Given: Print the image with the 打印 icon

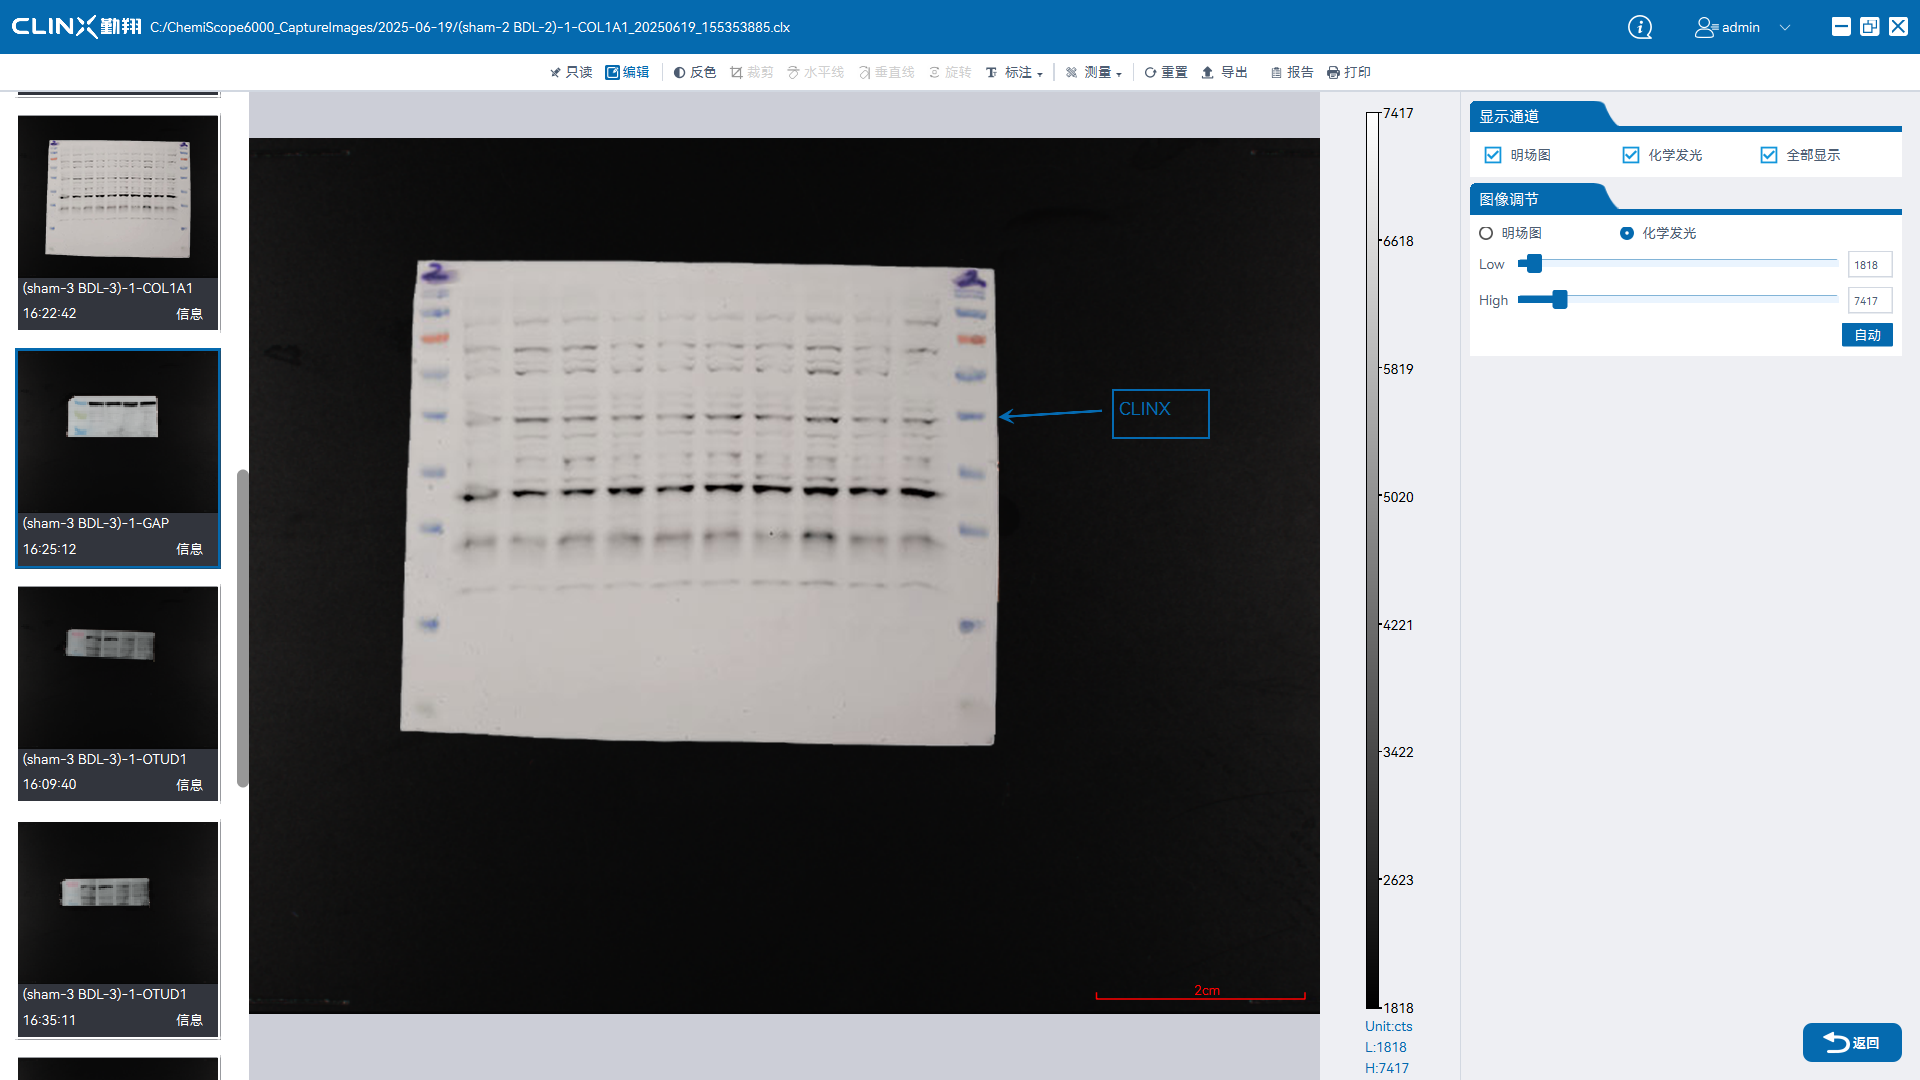Looking at the screenshot, I should pyautogui.click(x=1333, y=72).
